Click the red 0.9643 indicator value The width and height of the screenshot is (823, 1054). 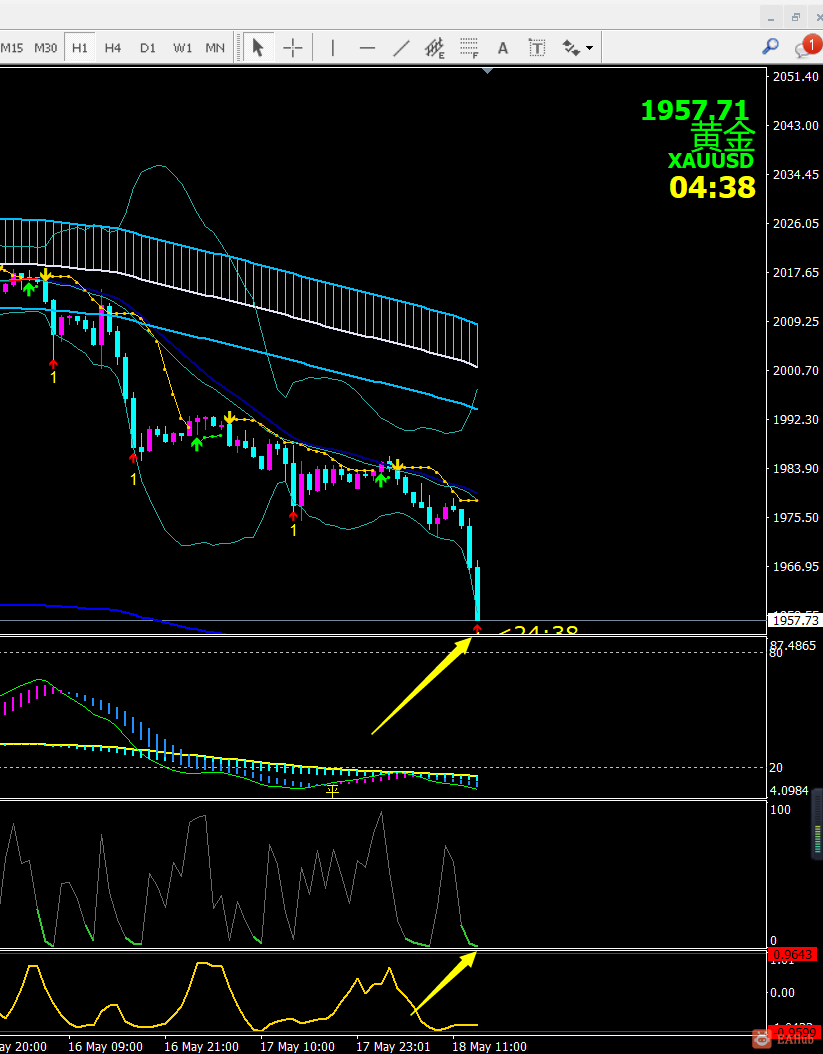[792, 955]
